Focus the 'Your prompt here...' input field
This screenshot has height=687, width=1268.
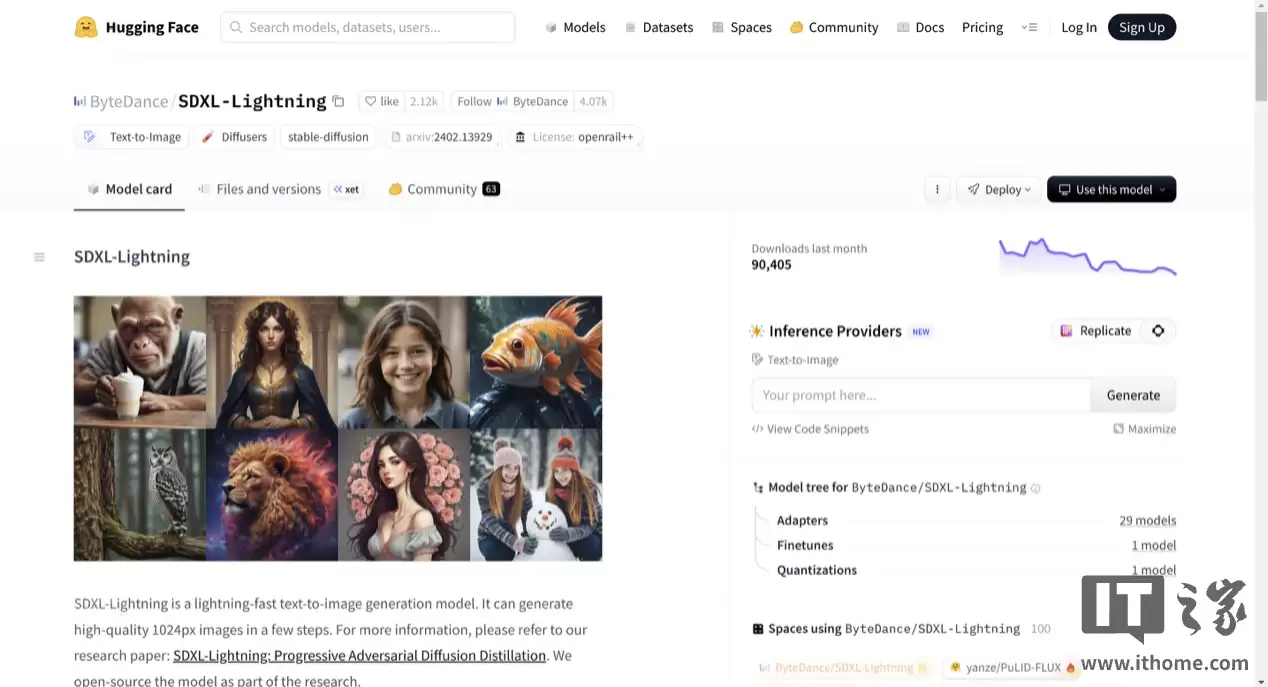[x=920, y=395]
